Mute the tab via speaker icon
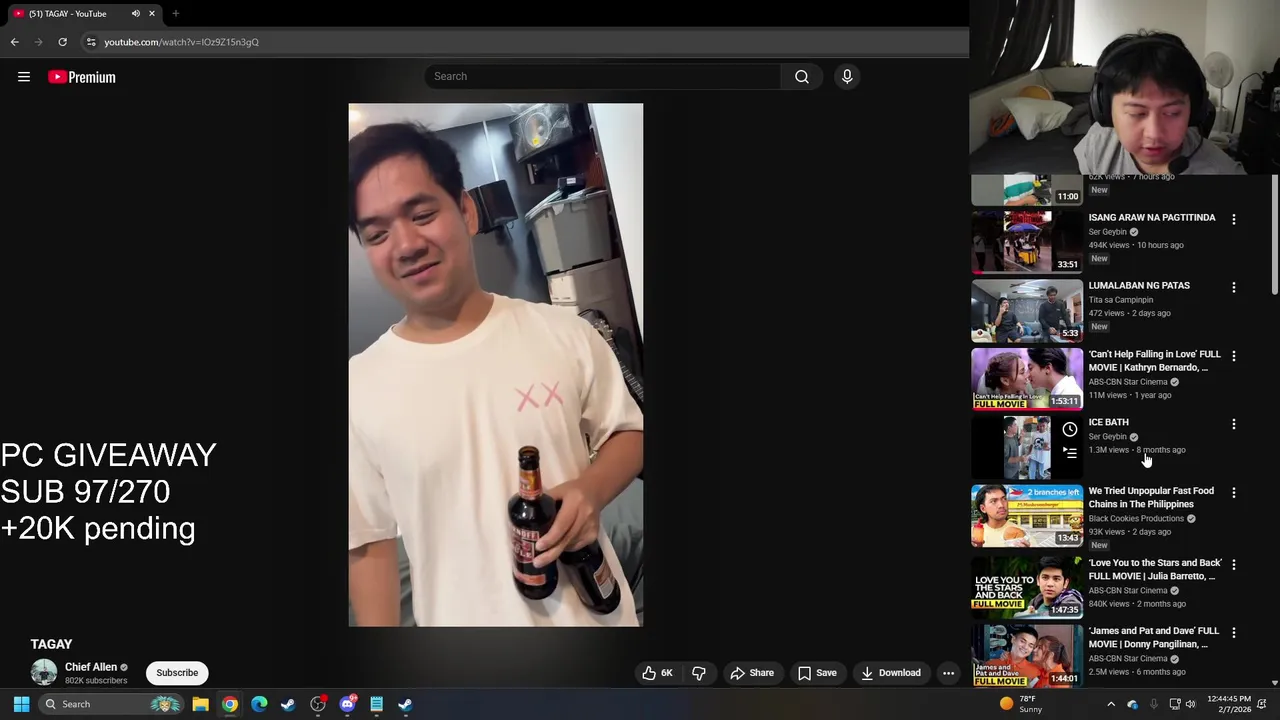This screenshot has height=720, width=1280. pyautogui.click(x=136, y=13)
